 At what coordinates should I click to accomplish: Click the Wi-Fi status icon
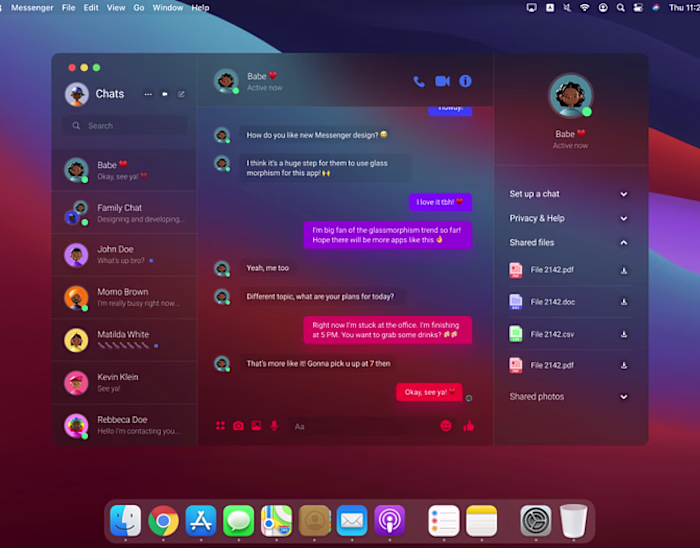(584, 8)
